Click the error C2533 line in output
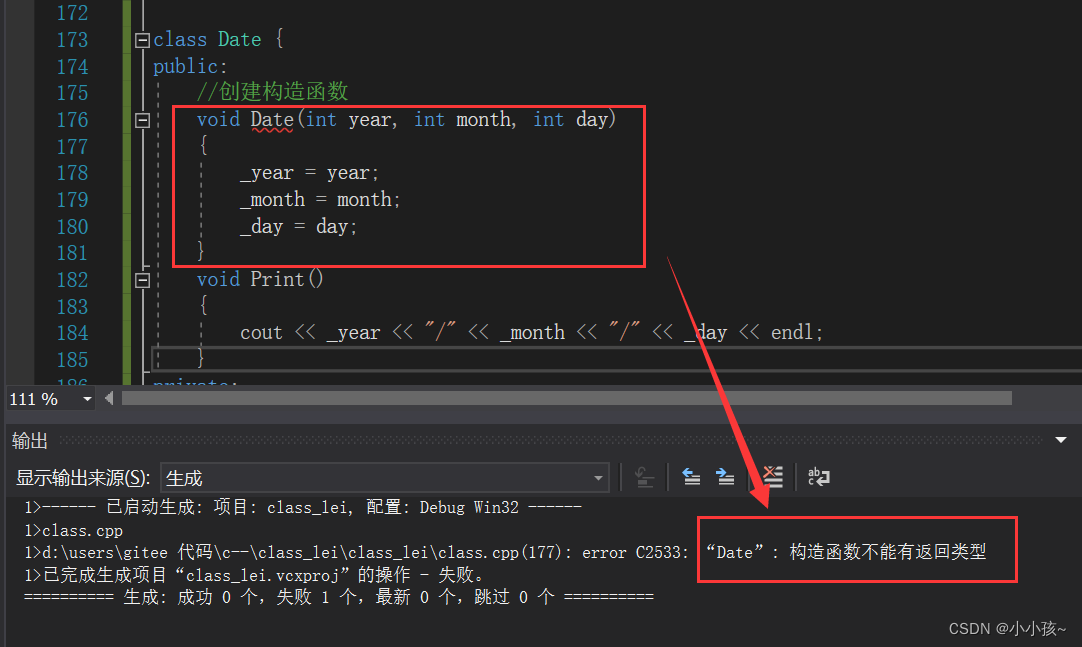 [506, 553]
